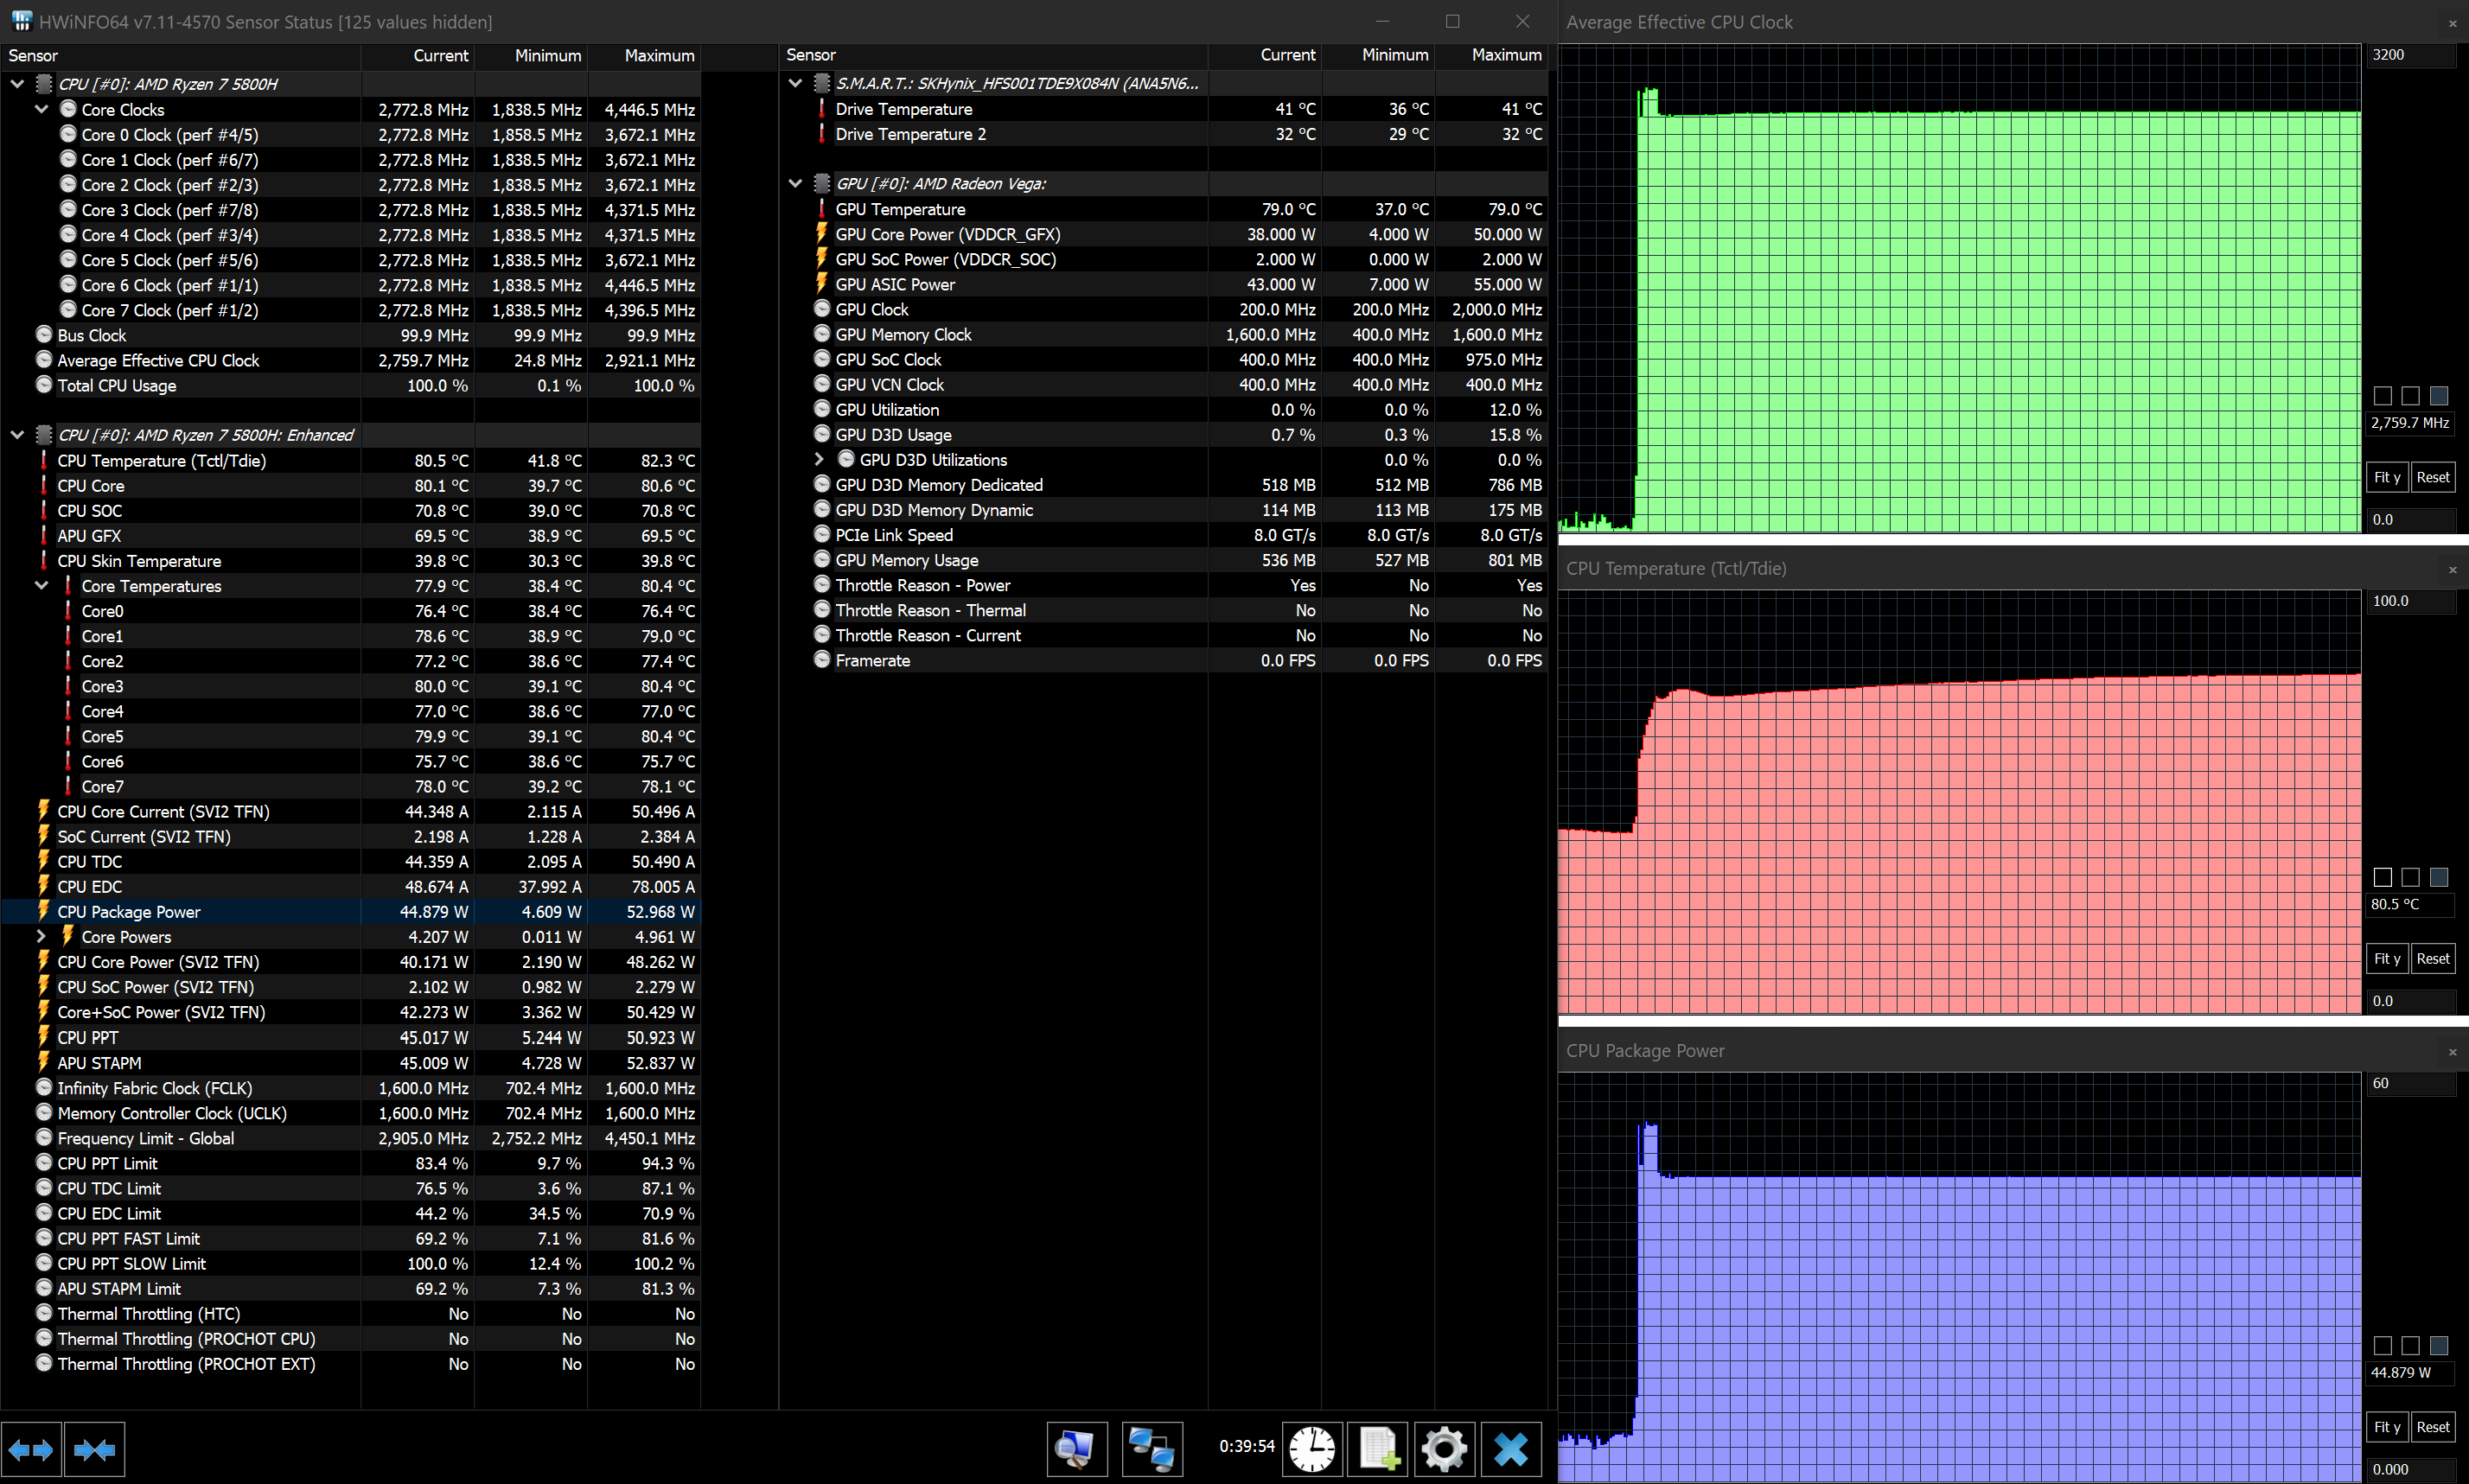Collapse the Core Clocks tree group
Screen dimensions: 2469x1484
[42, 109]
